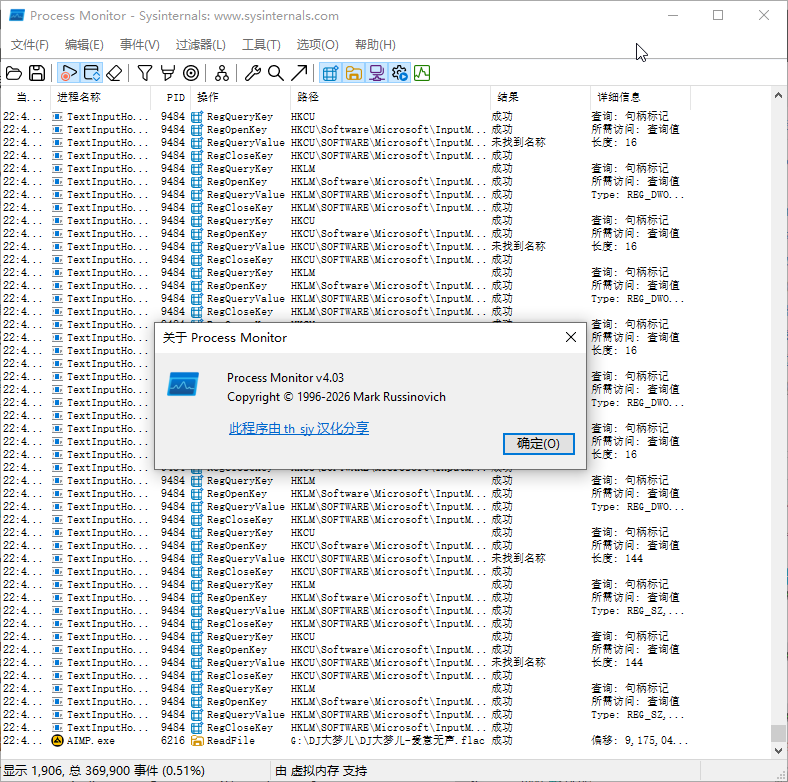Open the Highlight marker icon
The height and width of the screenshot is (782, 788).
pos(168,73)
